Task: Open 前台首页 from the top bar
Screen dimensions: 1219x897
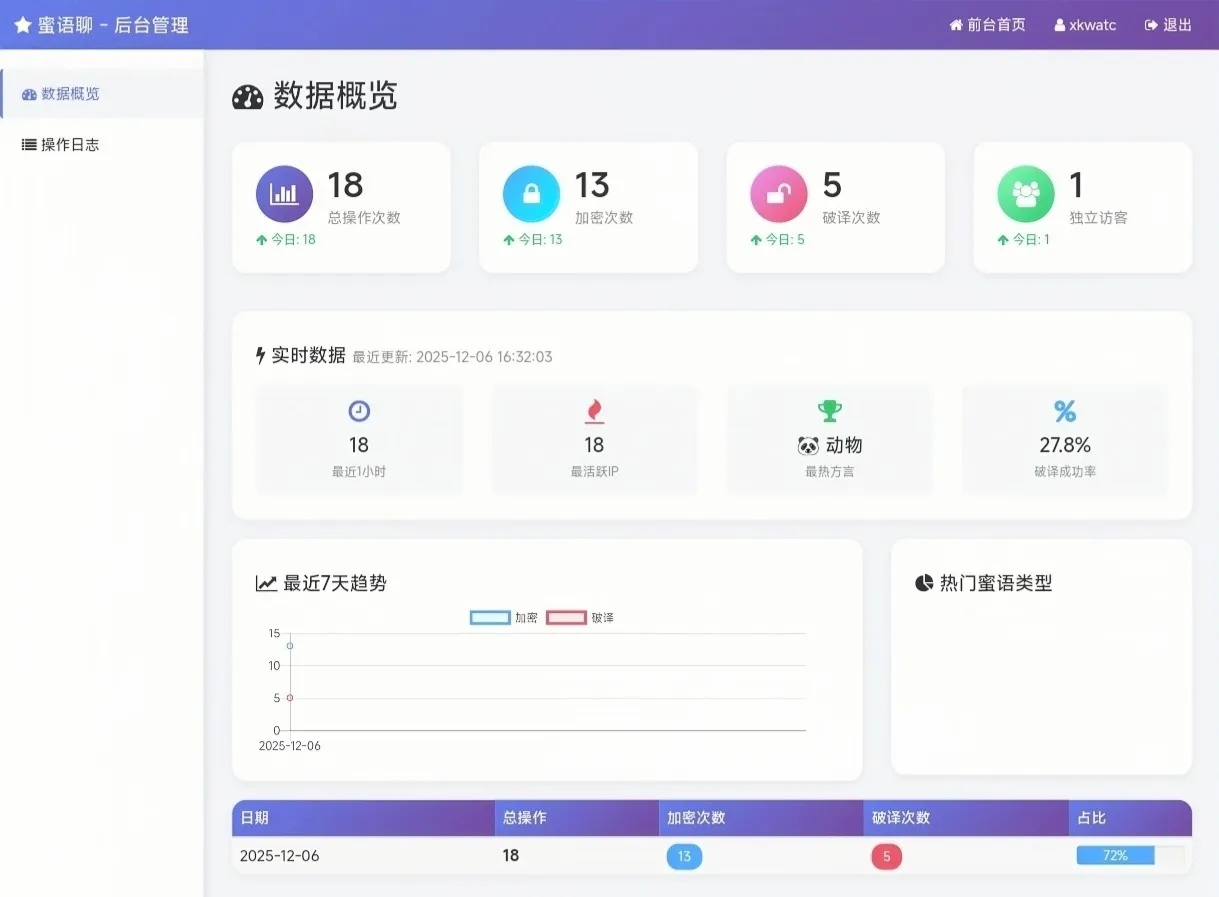Action: tap(987, 25)
